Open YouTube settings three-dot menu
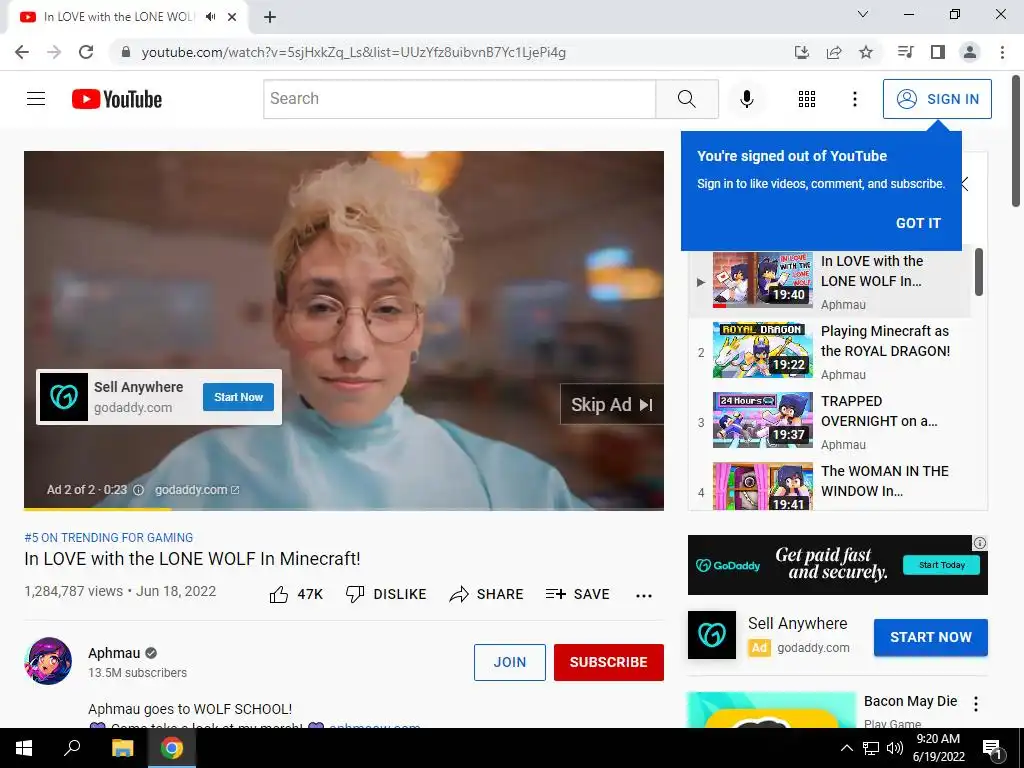The width and height of the screenshot is (1024, 768). click(x=854, y=99)
